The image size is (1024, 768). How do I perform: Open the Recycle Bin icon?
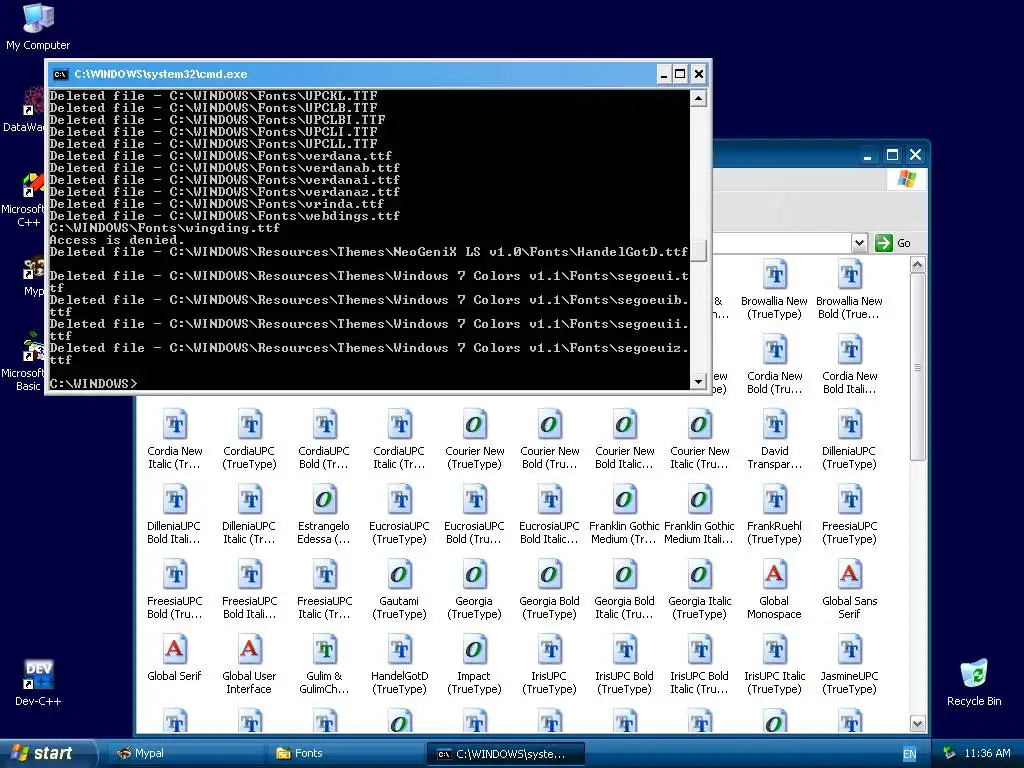[974, 682]
